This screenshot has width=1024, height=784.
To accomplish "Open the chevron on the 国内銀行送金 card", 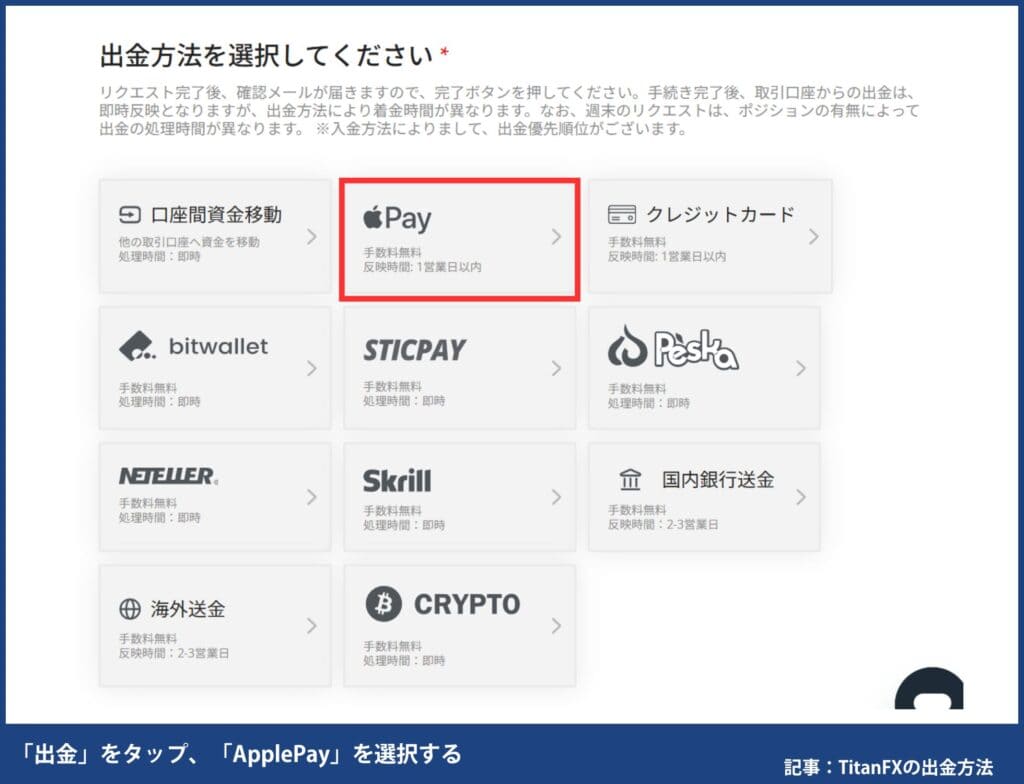I will 801,497.
